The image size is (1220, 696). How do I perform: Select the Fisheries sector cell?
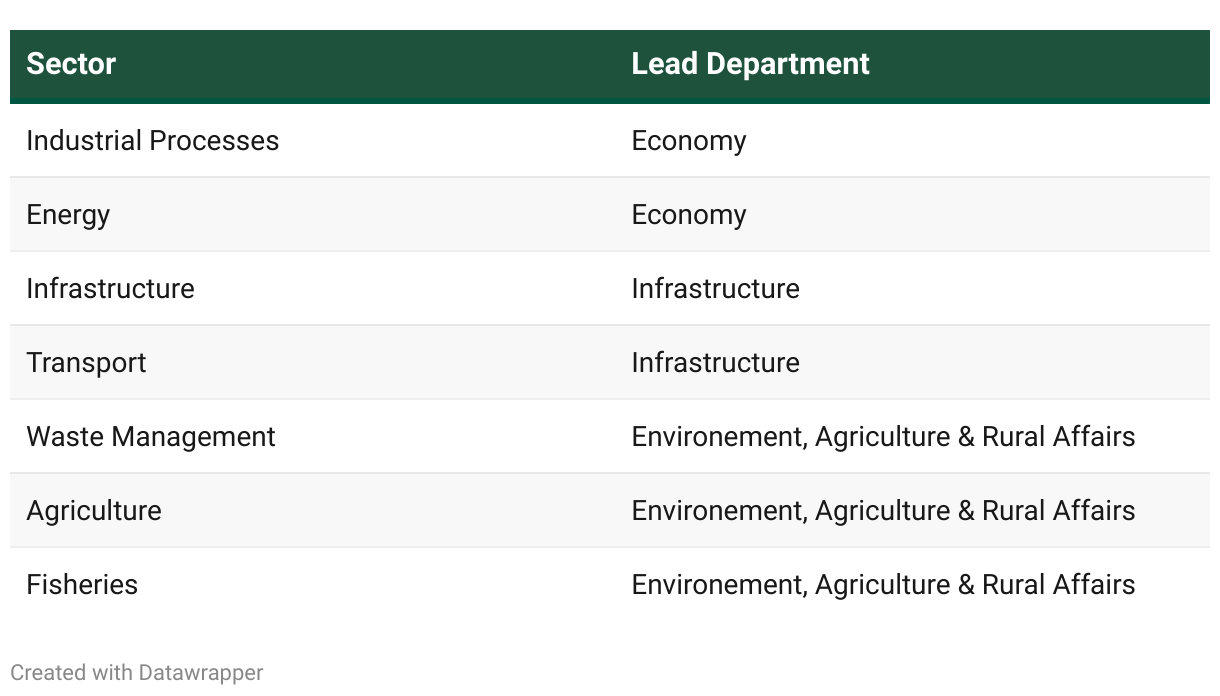click(x=82, y=585)
